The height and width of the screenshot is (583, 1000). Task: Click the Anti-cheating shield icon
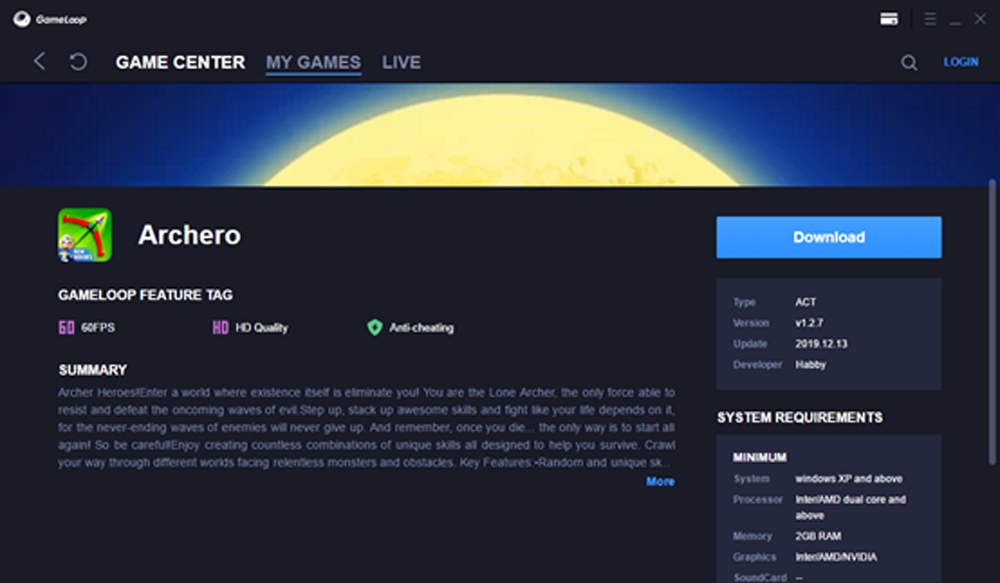coord(374,327)
